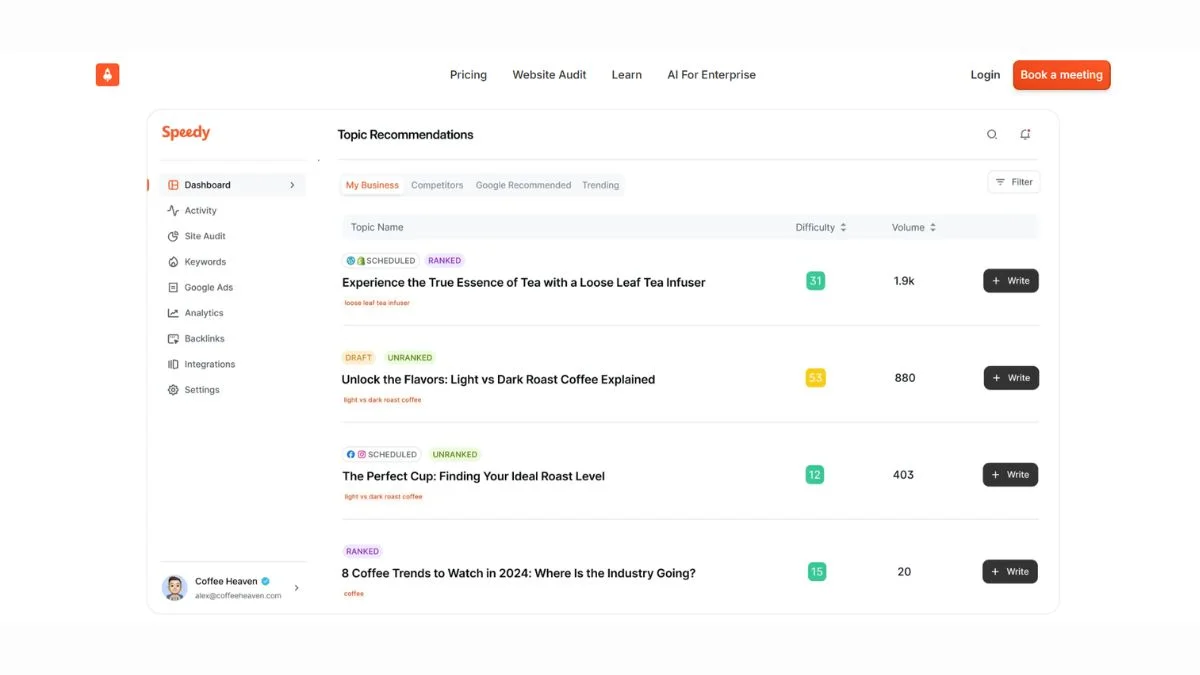
Task: Sort by Difficulty column arrows
Action: (843, 228)
